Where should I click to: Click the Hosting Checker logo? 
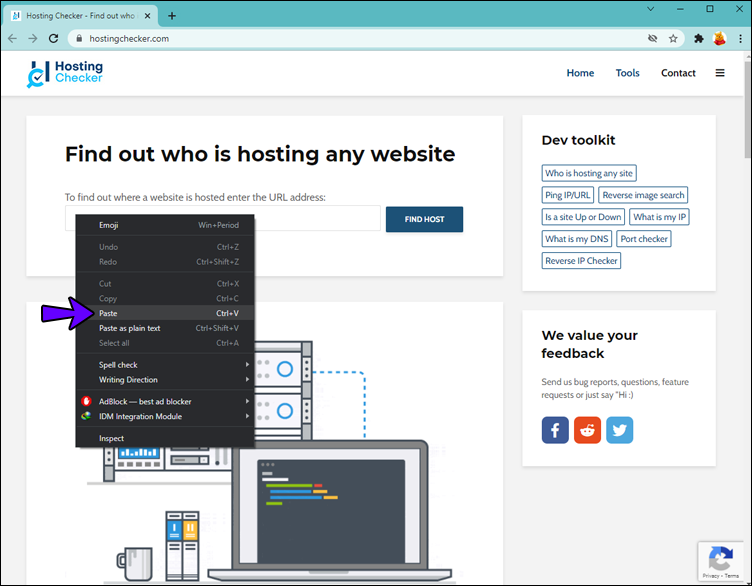pos(65,73)
